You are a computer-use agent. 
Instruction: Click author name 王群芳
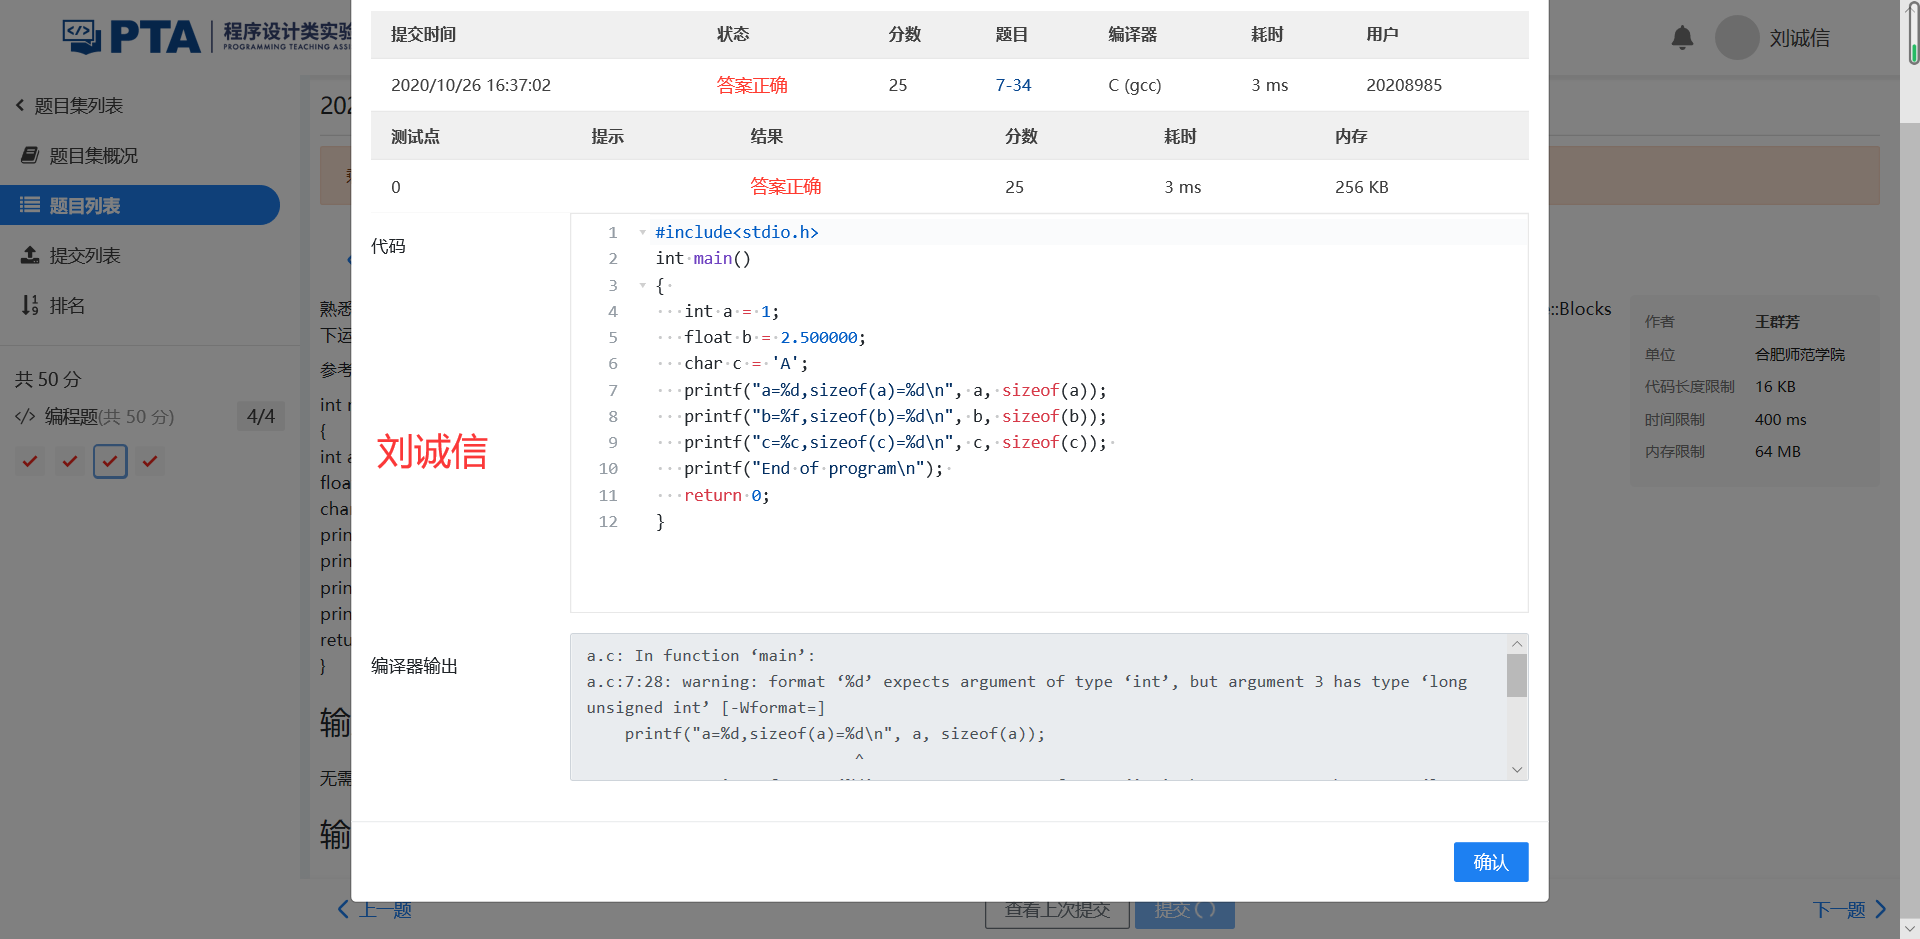tap(1777, 321)
